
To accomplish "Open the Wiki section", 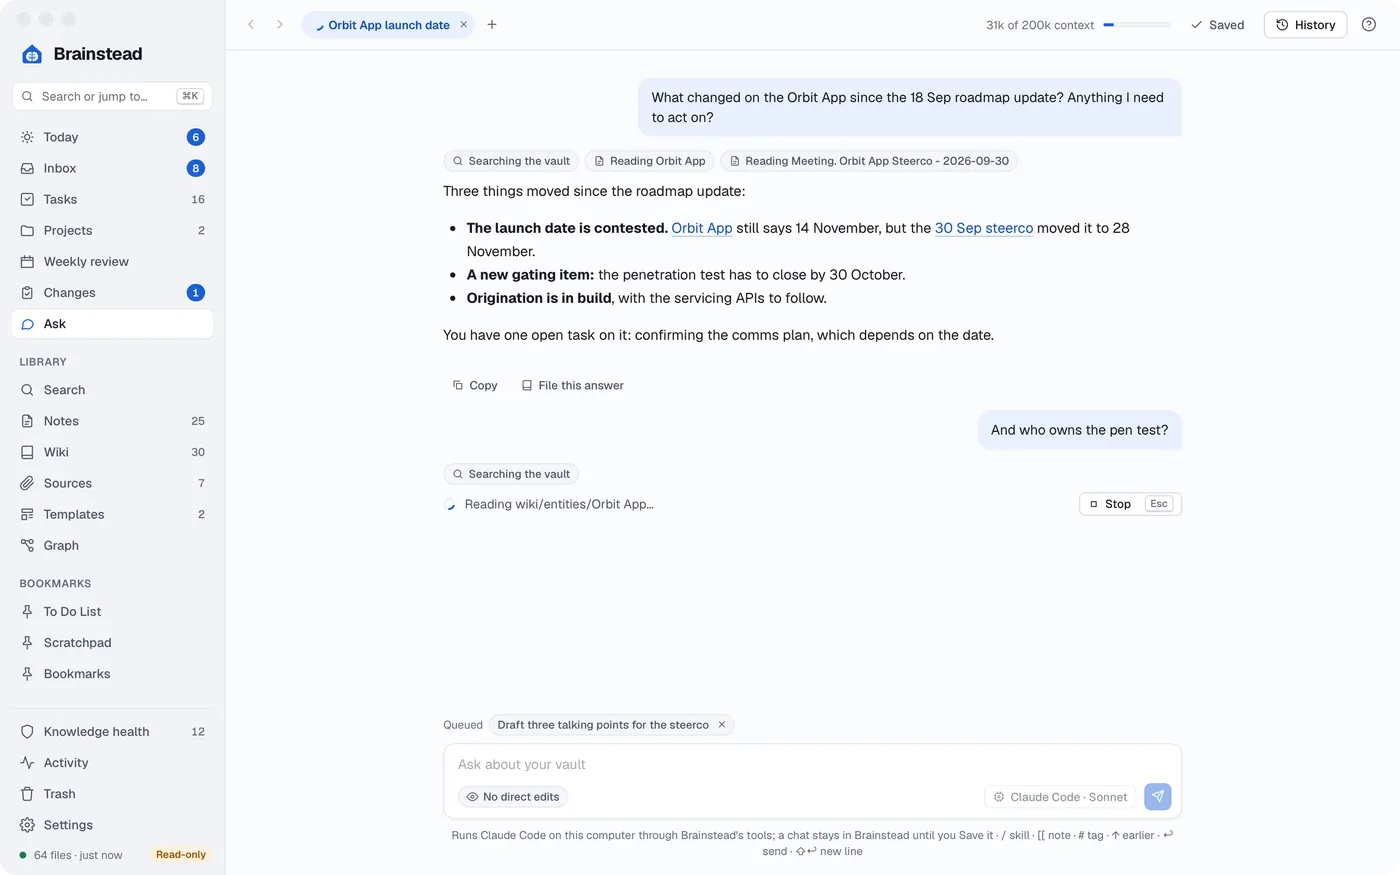I will 113,452.
